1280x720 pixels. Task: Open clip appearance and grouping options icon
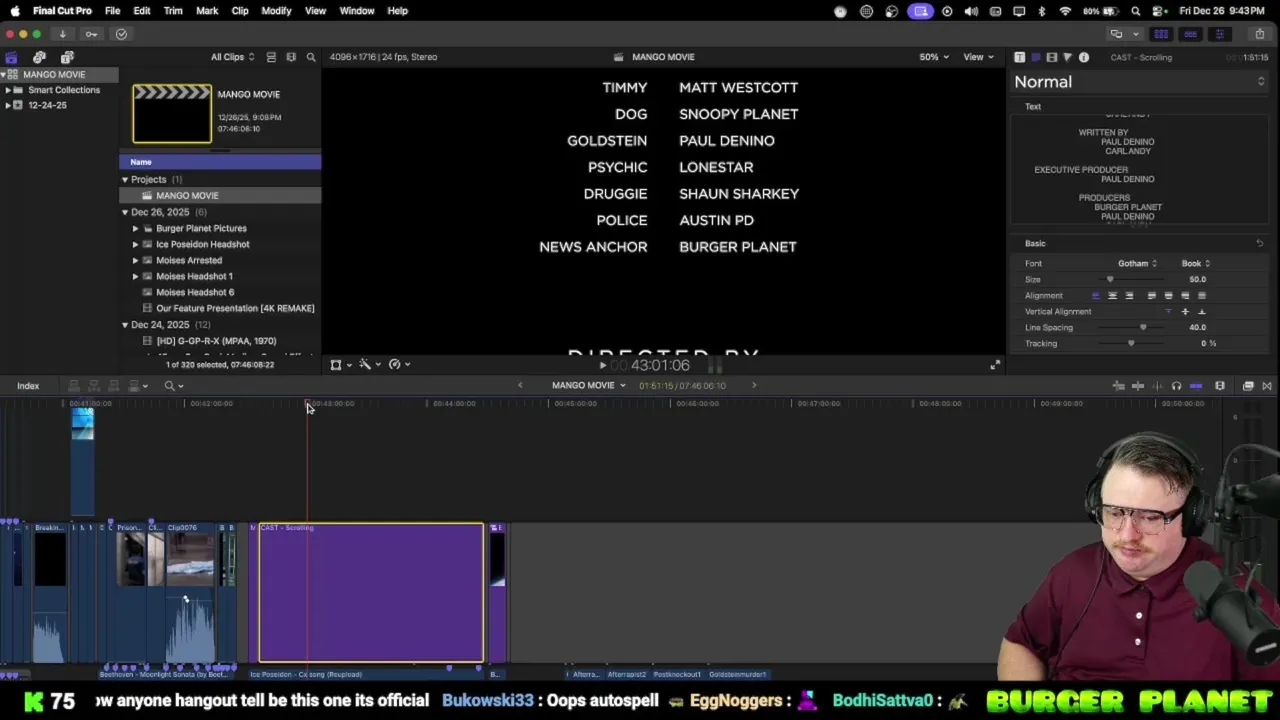291,57
